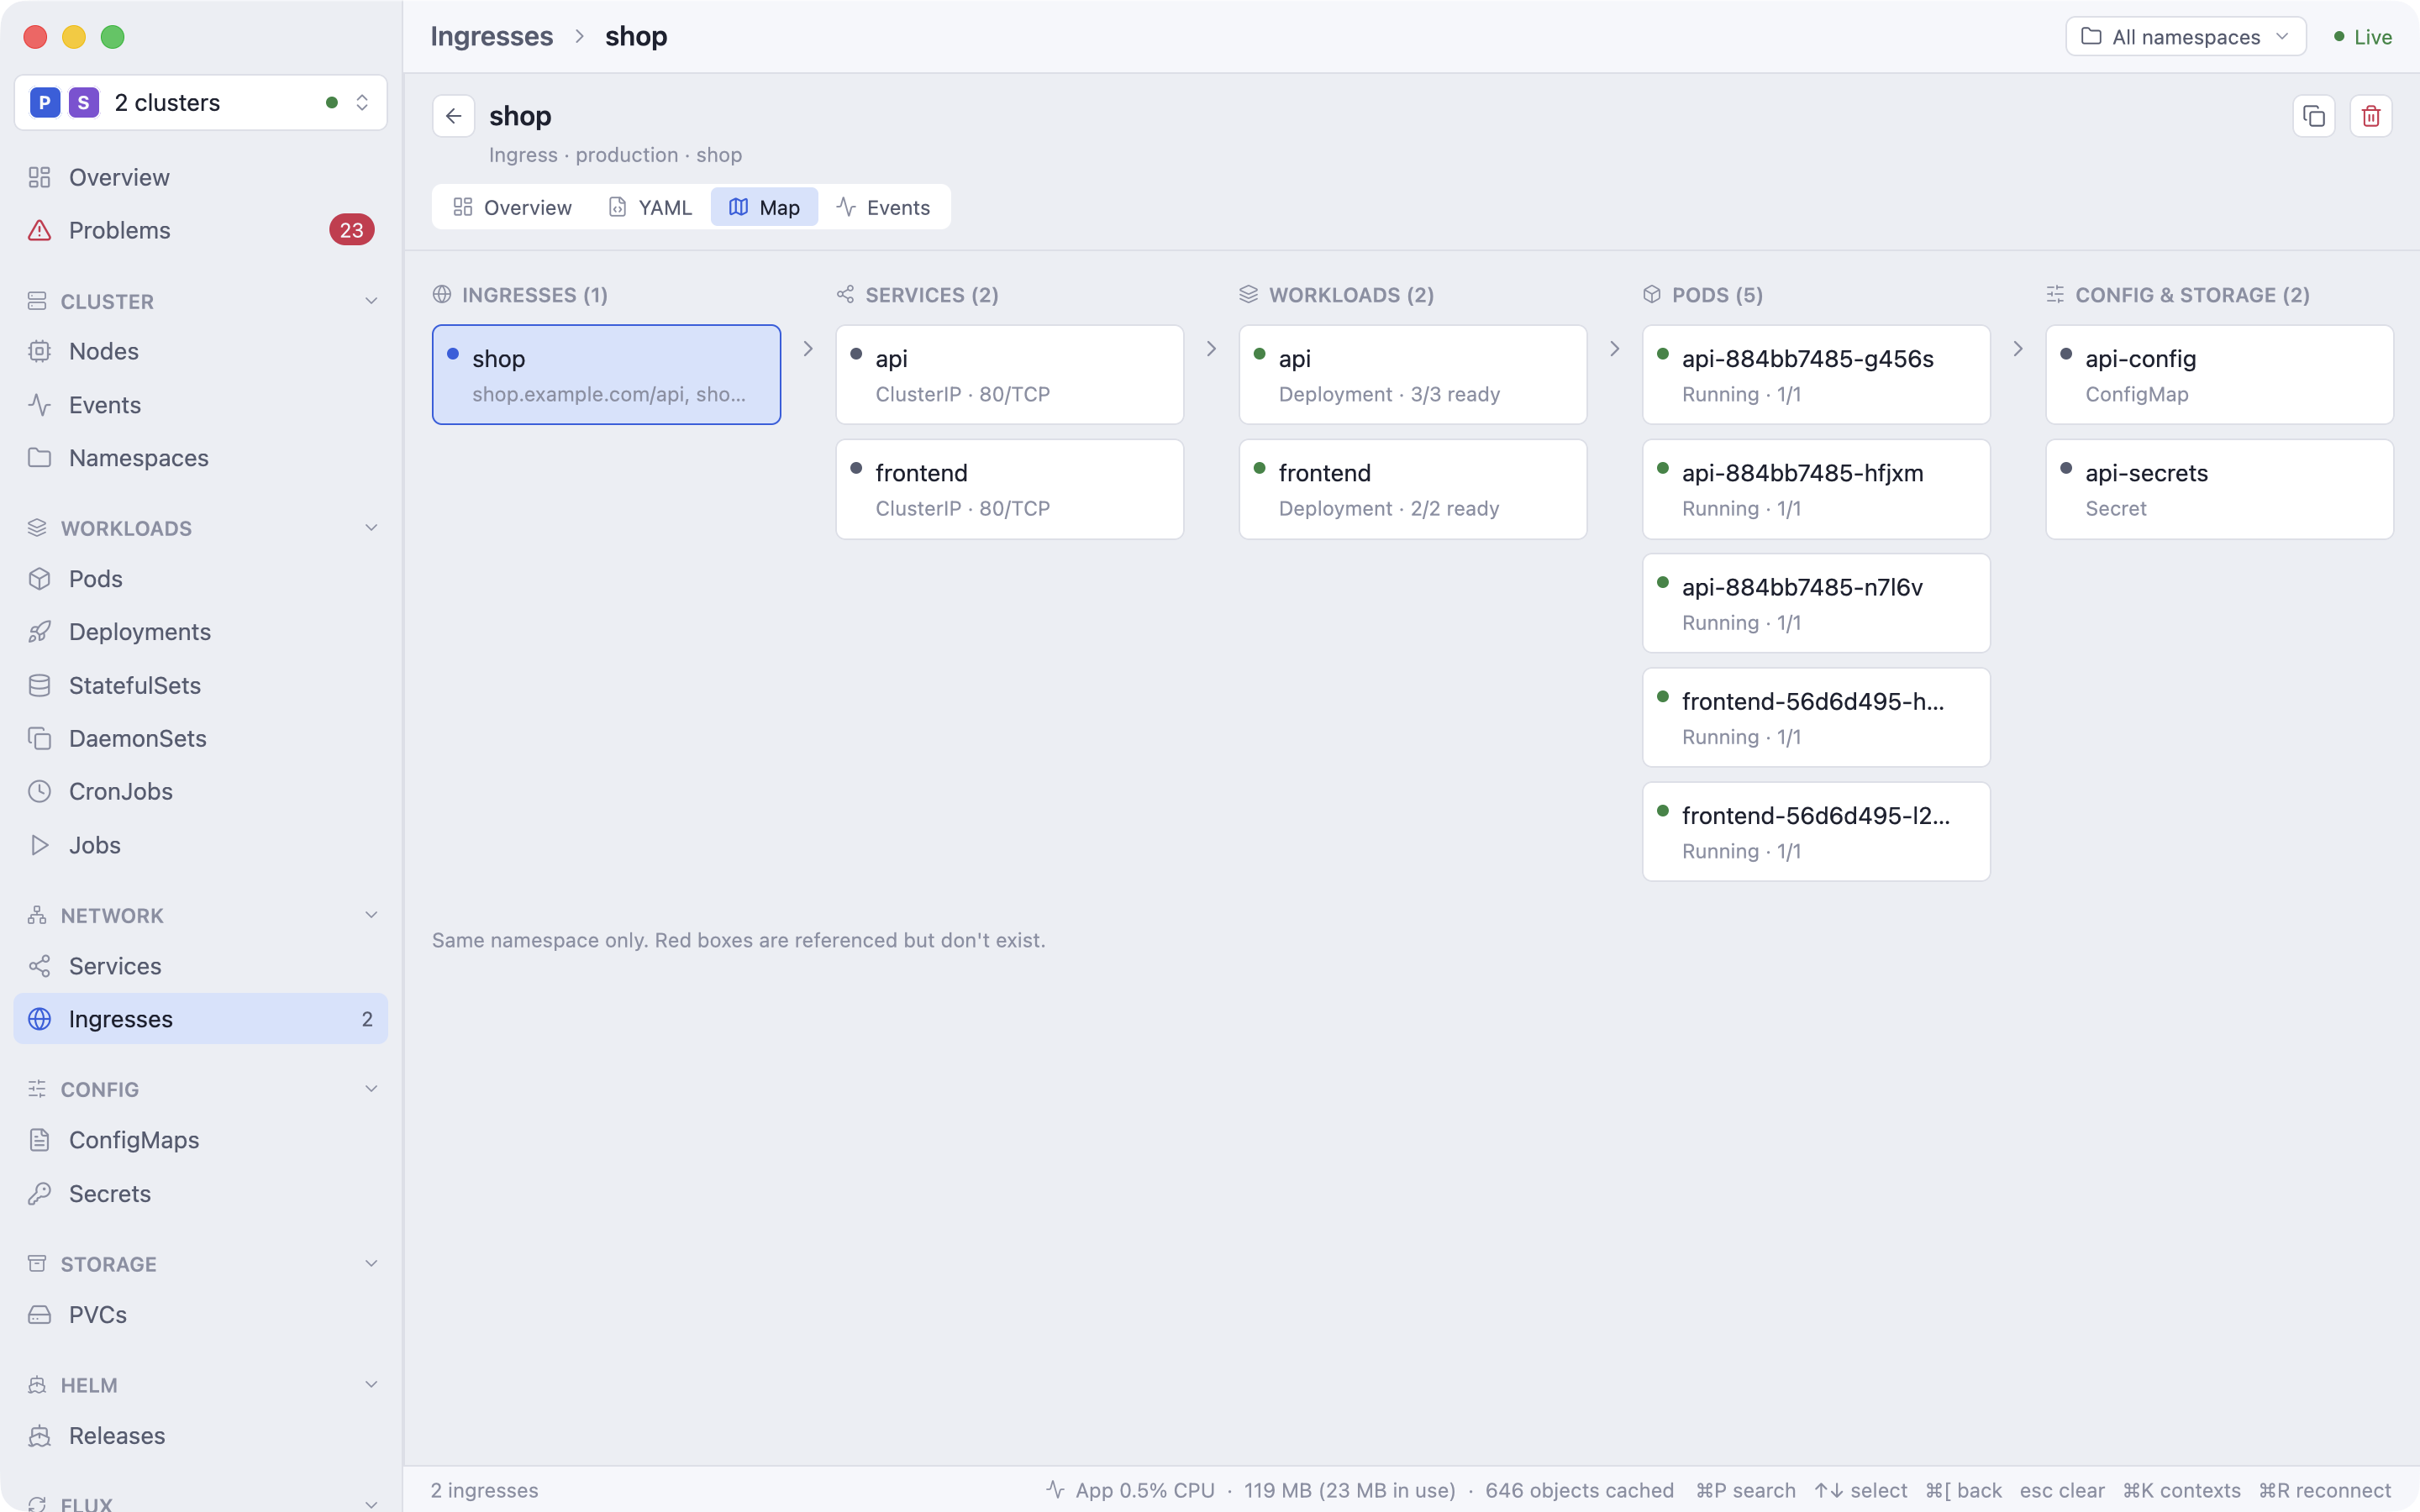Viewport: 2420px width, 1512px height.
Task: Toggle the Live status indicator
Action: (2362, 37)
